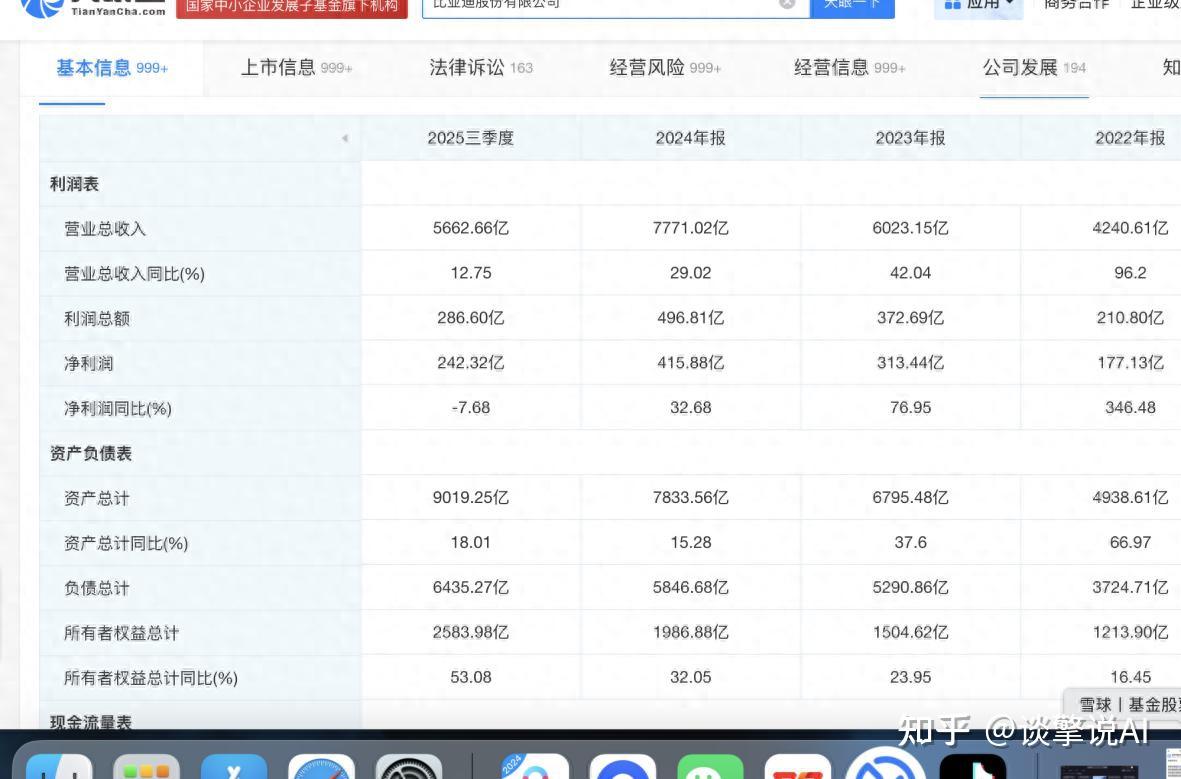Image resolution: width=1181 pixels, height=779 pixels.
Task: Click the 5290.86亿 total liabilities cell
Action: (911, 587)
